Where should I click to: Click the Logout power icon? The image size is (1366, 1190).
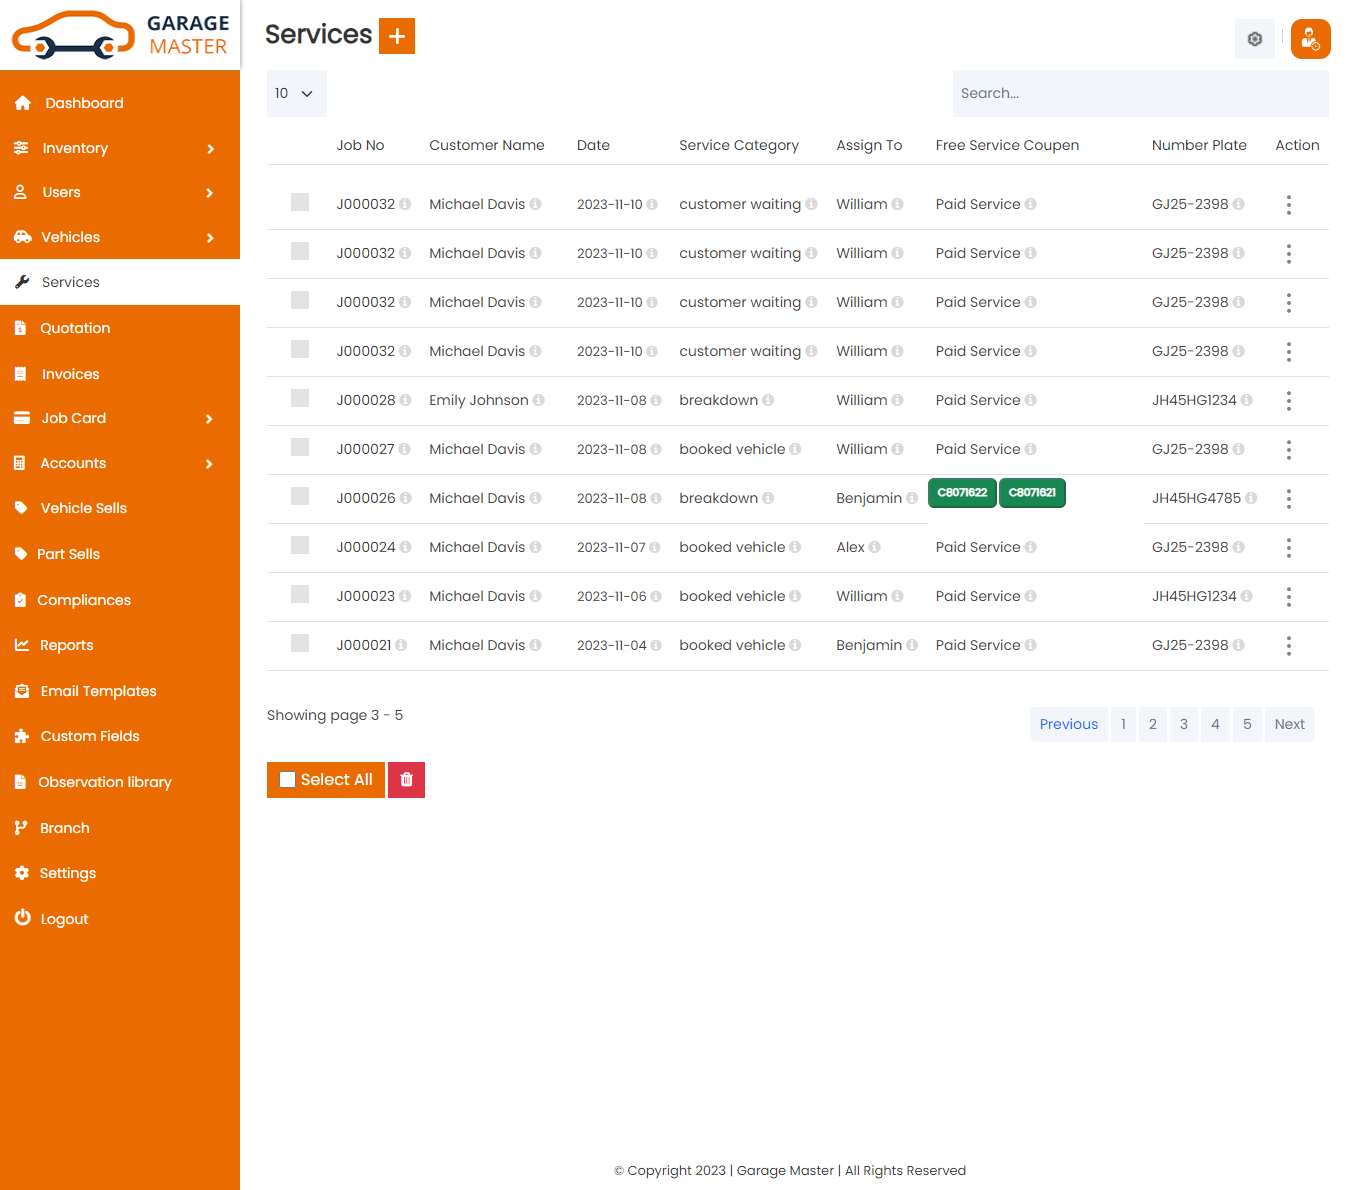pyautogui.click(x=22, y=917)
